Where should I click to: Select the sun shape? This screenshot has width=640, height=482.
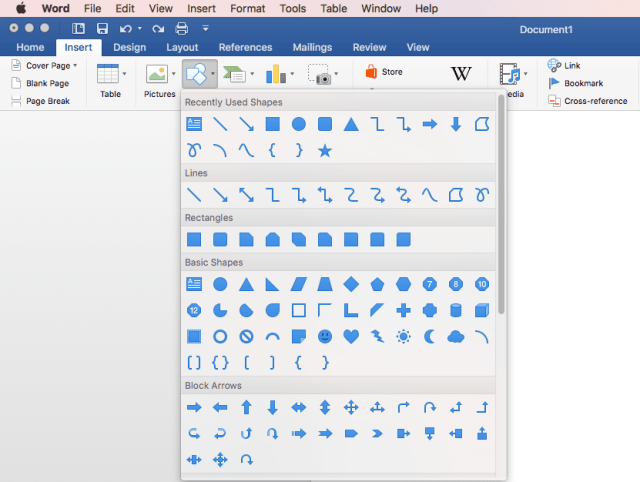pos(403,336)
